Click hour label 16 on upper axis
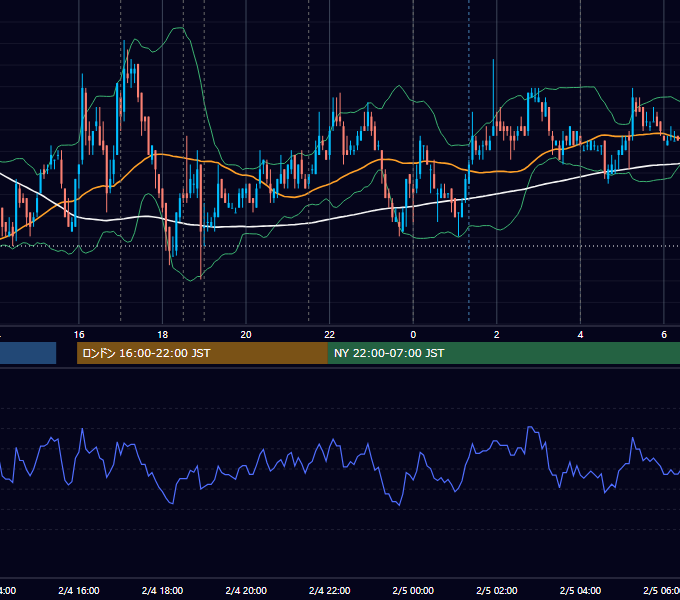The width and height of the screenshot is (680, 600). [x=79, y=335]
